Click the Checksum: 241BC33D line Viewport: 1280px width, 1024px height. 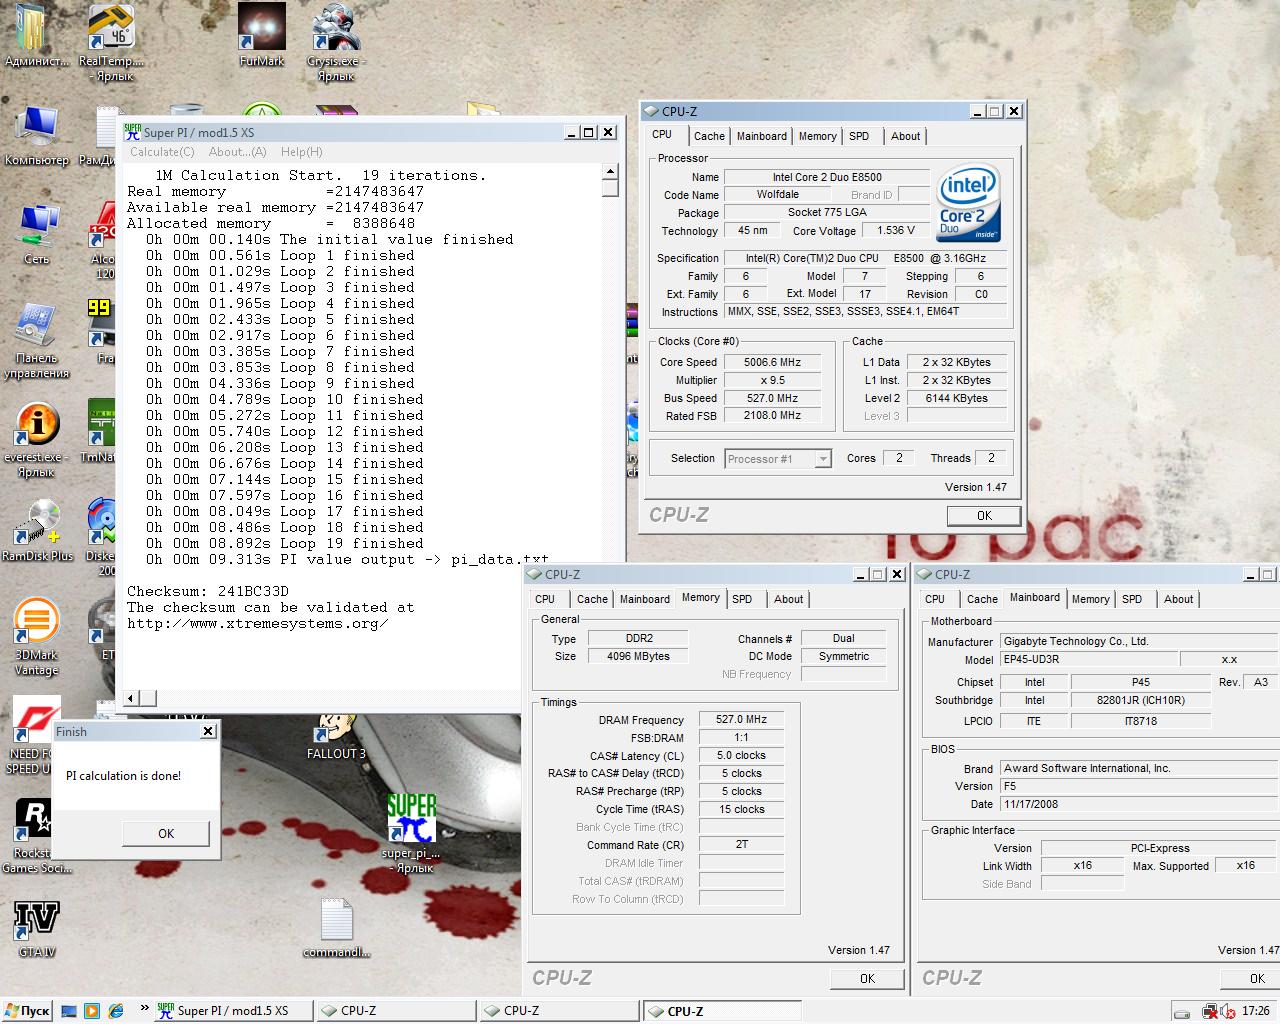tap(208, 591)
